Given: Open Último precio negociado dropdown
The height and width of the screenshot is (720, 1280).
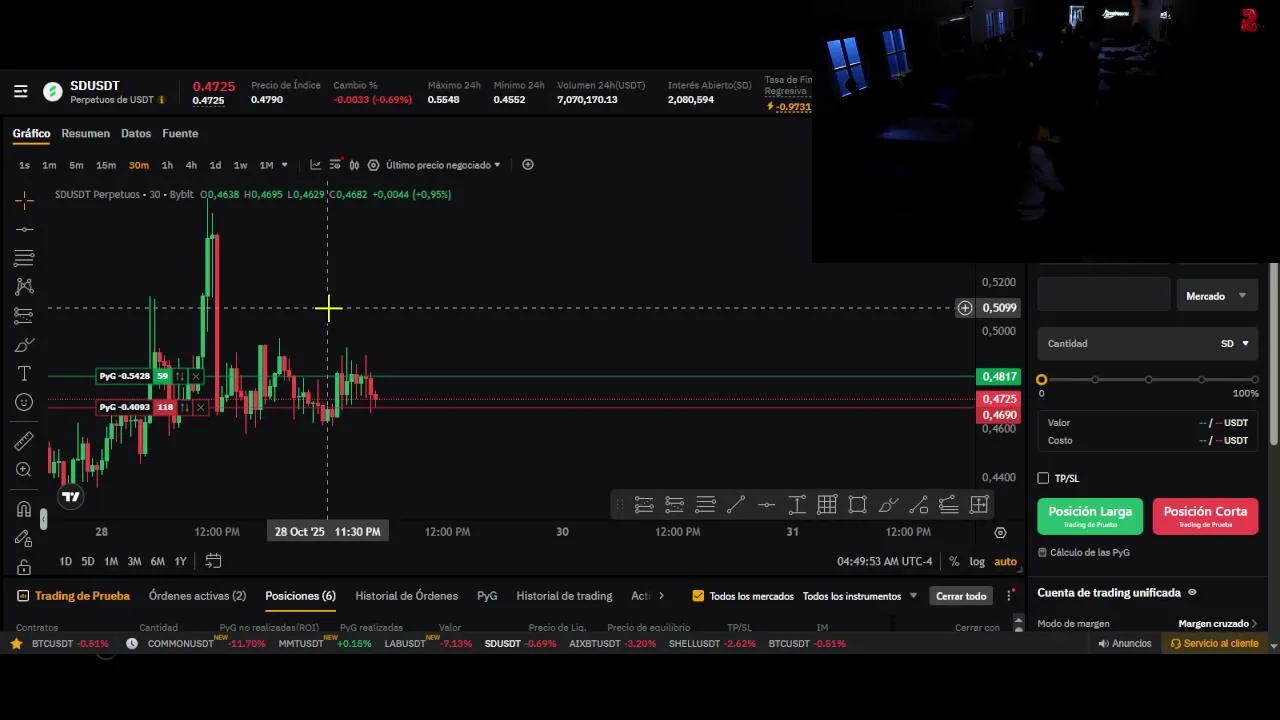Looking at the screenshot, I should click(x=442, y=165).
